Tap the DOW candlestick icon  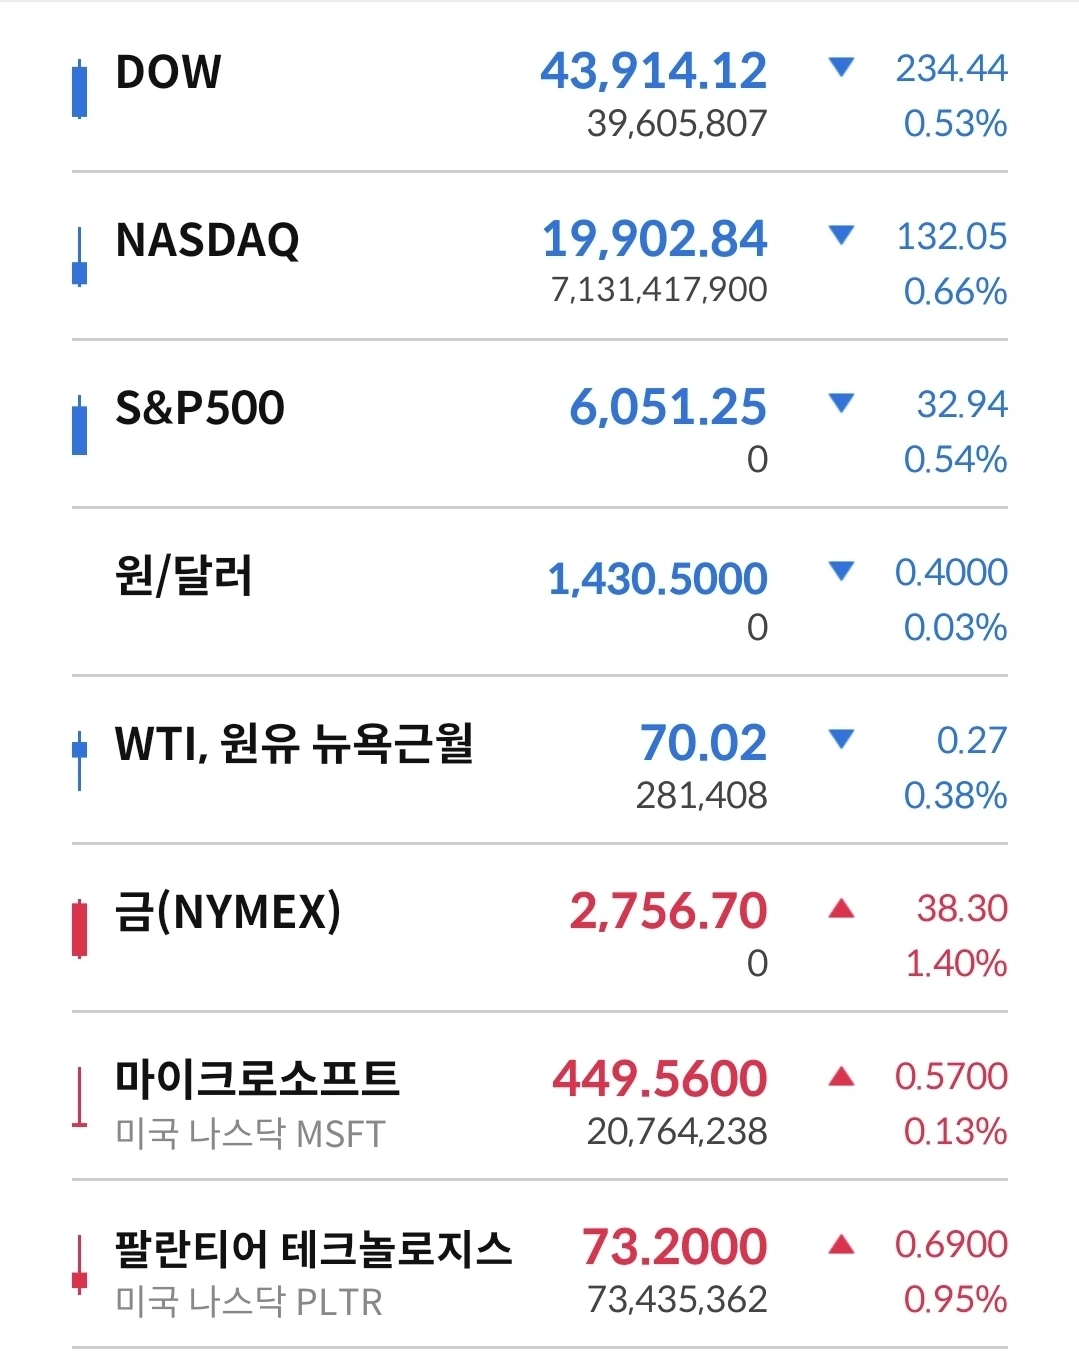coord(79,90)
